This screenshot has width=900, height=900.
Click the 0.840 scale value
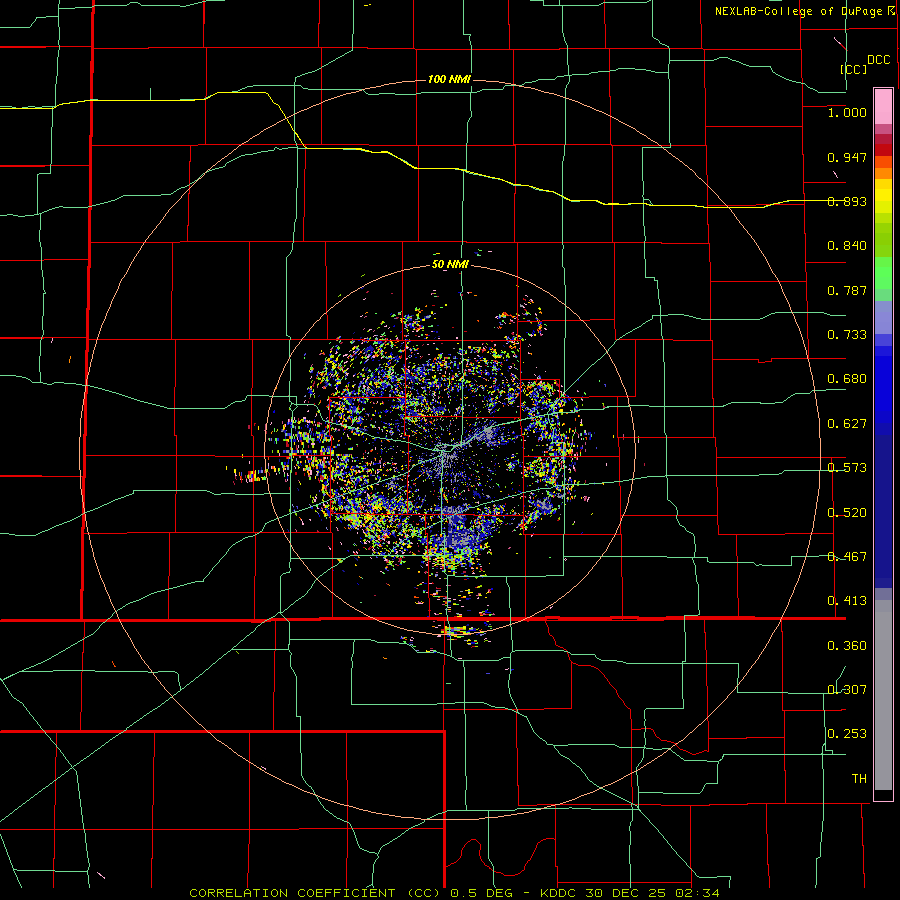[847, 246]
